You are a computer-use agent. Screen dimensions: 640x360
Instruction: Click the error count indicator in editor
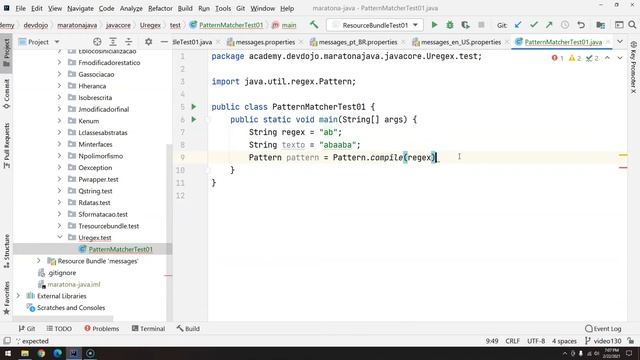click(x=558, y=58)
